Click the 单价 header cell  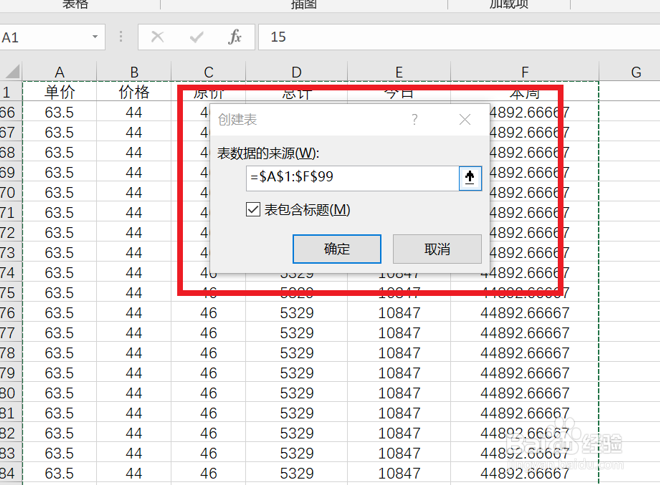point(59,92)
